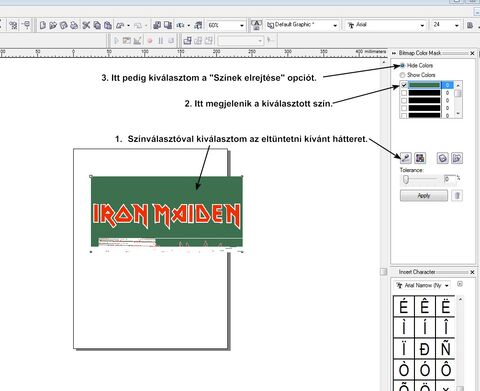This screenshot has width=480, height=391.
Task: Close the Insert Character docker
Action: pos(472,272)
